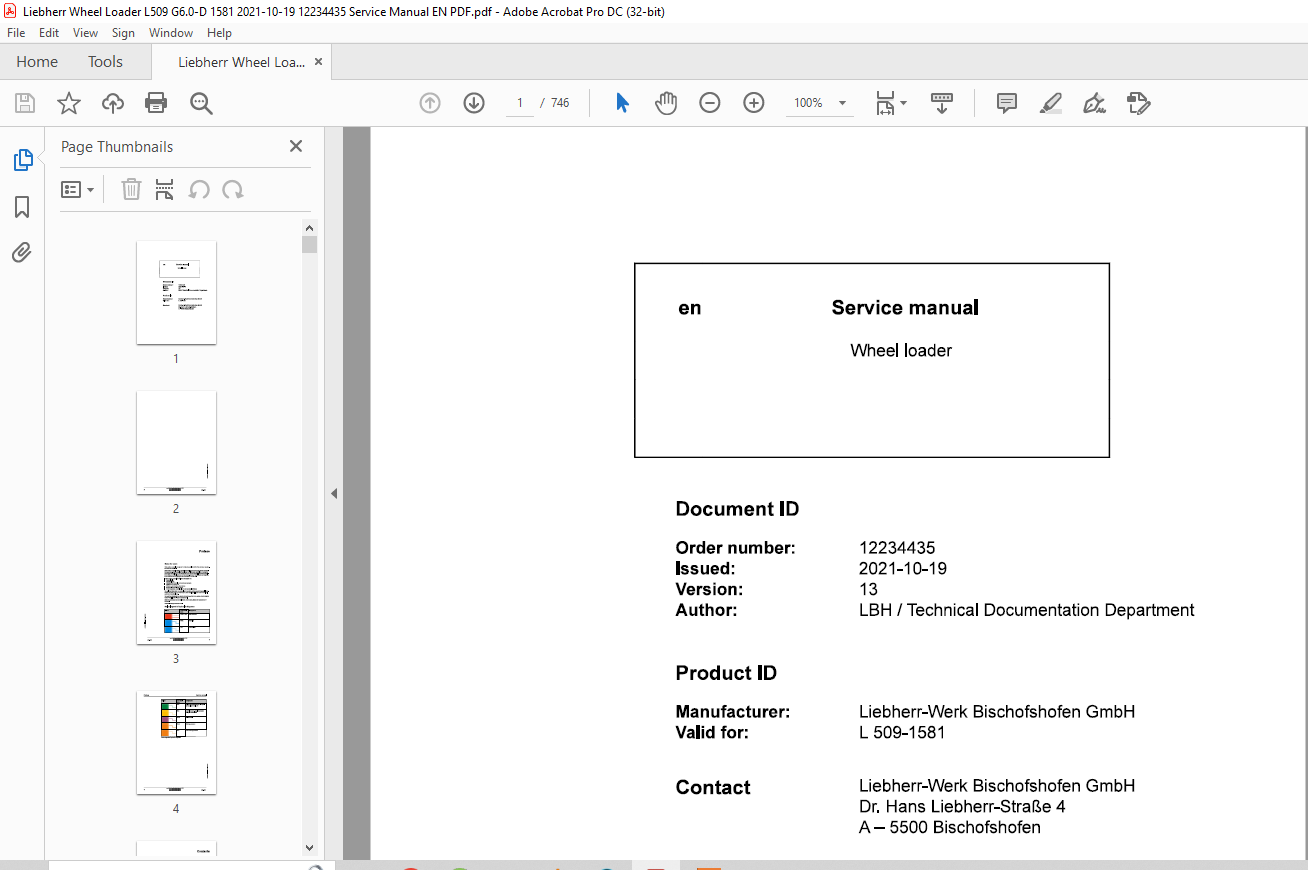Choose the Selection arrow tool
The width and height of the screenshot is (1308, 870).
click(x=622, y=103)
